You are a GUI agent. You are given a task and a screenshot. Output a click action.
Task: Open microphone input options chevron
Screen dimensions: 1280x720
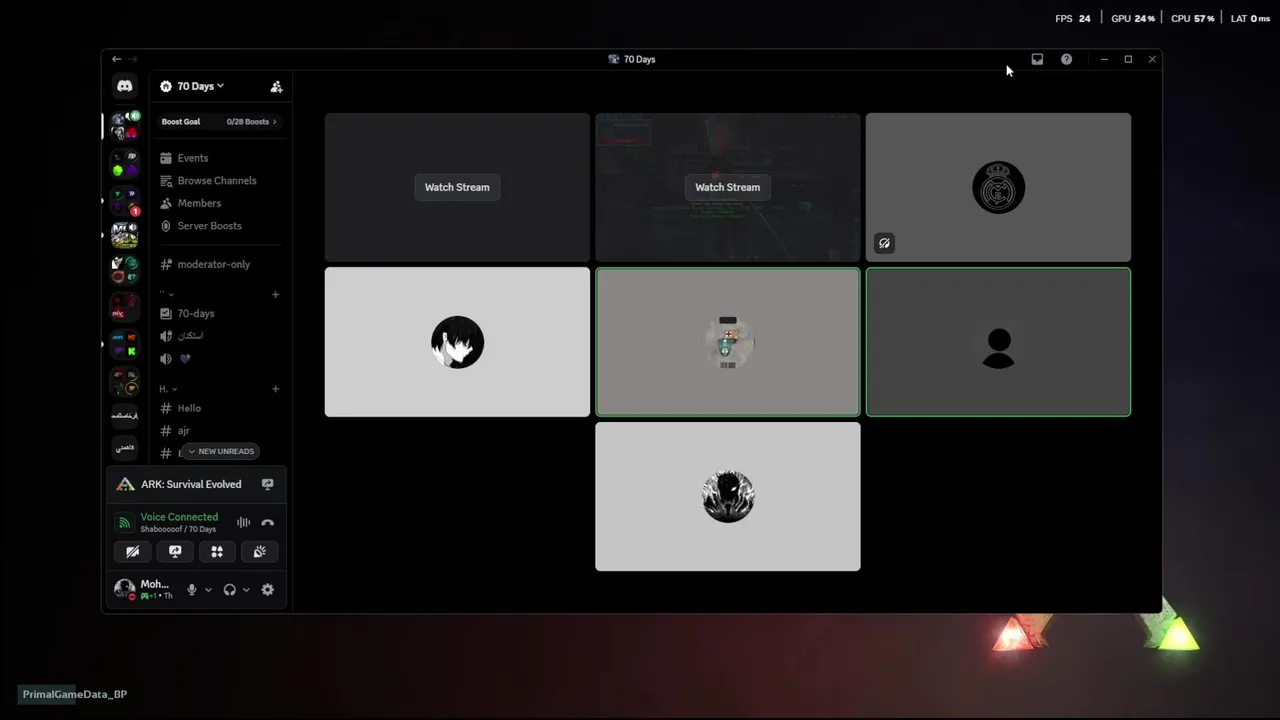(x=208, y=590)
